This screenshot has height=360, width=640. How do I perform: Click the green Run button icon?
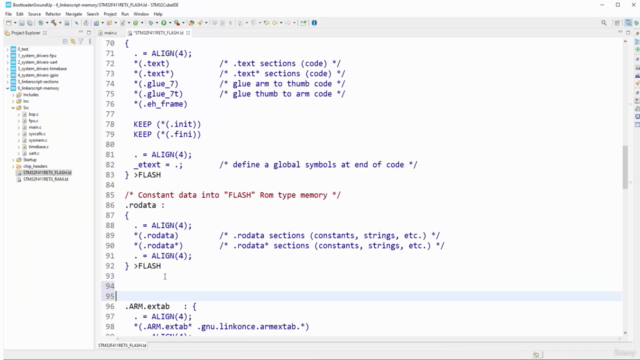(164, 23)
